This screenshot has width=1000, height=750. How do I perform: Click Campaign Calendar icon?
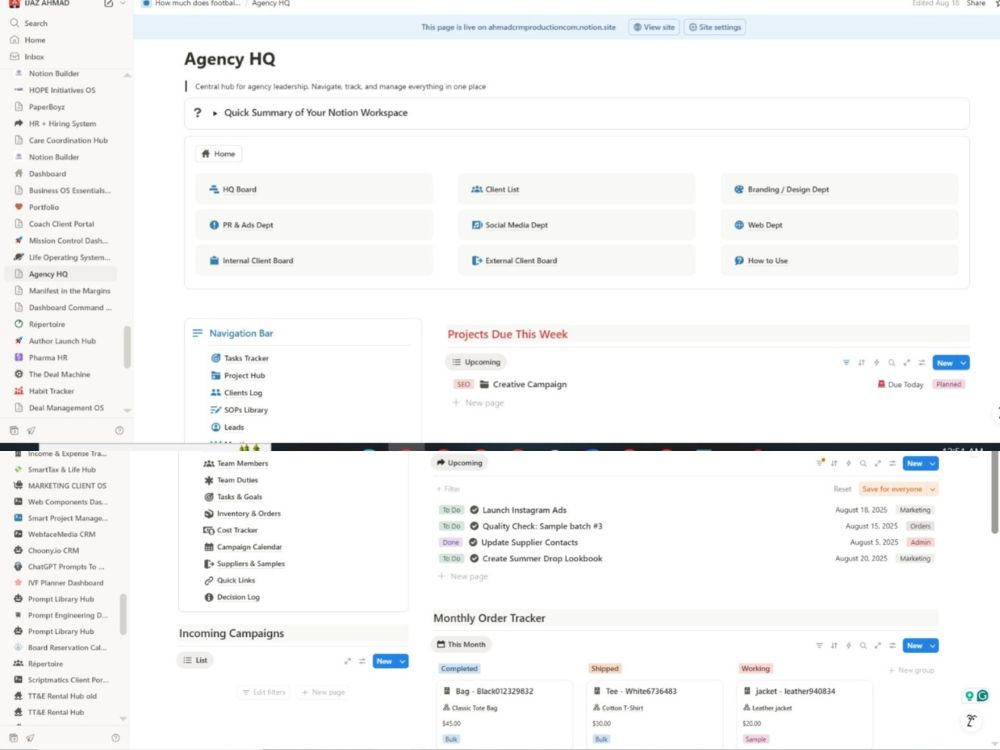click(x=209, y=547)
